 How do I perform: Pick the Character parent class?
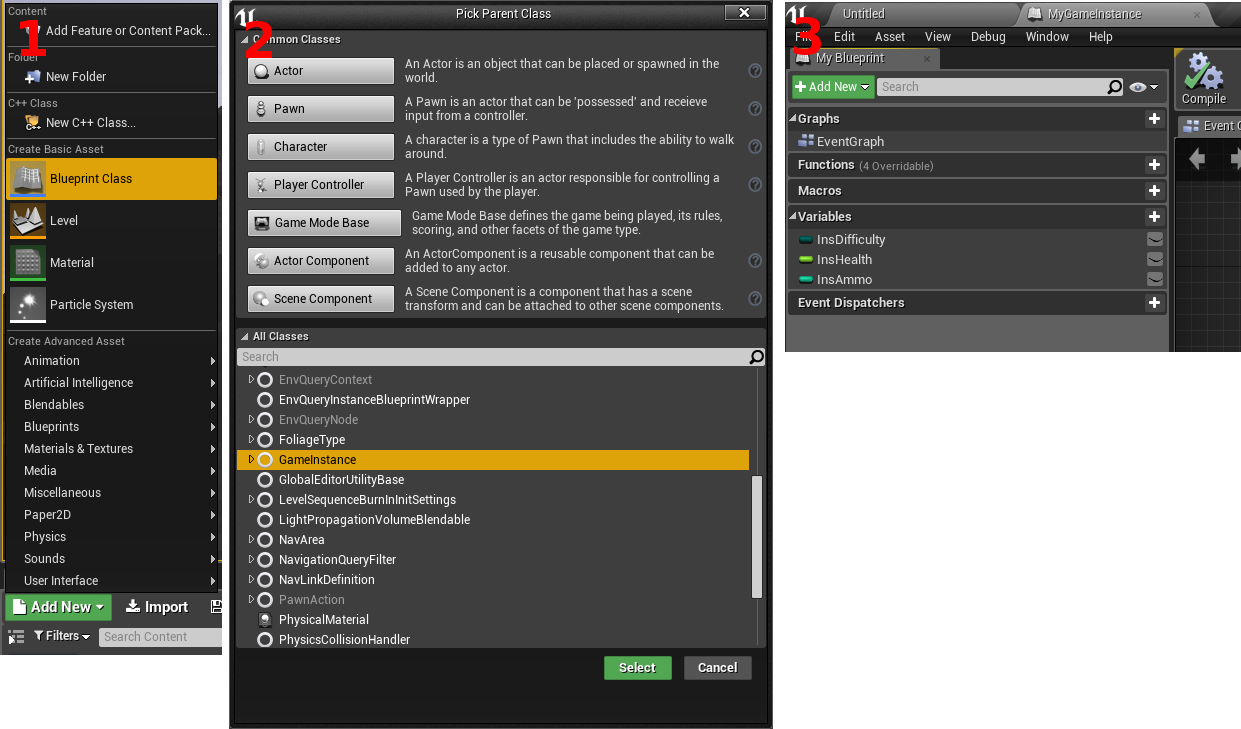tap(321, 147)
